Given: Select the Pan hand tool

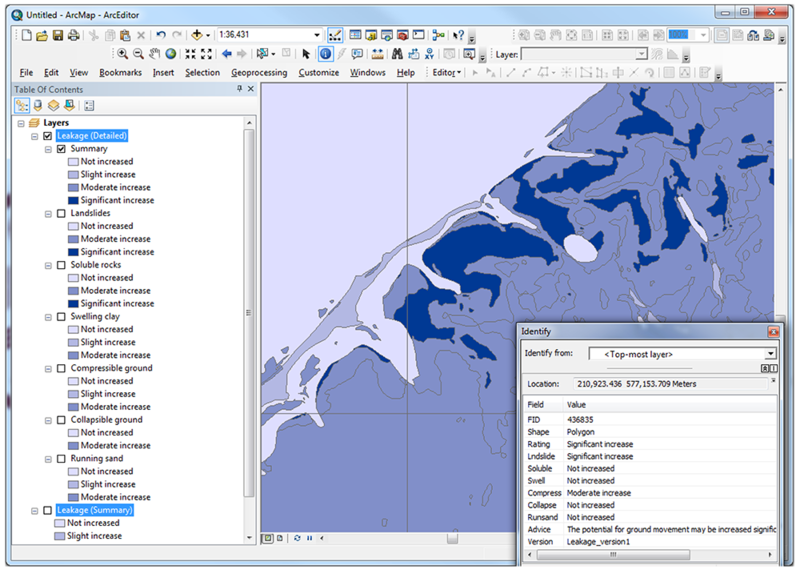Looking at the screenshot, I should coord(155,54).
